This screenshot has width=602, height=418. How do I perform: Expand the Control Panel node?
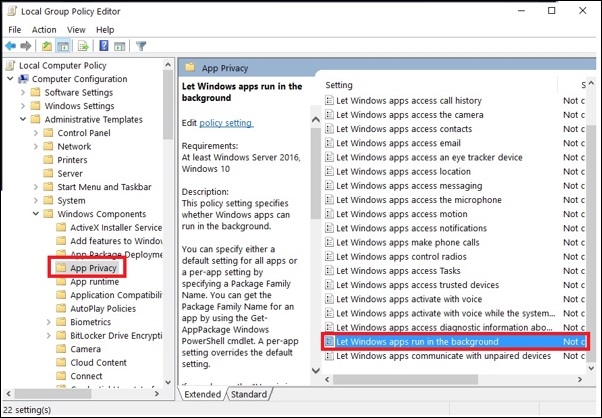pos(36,133)
